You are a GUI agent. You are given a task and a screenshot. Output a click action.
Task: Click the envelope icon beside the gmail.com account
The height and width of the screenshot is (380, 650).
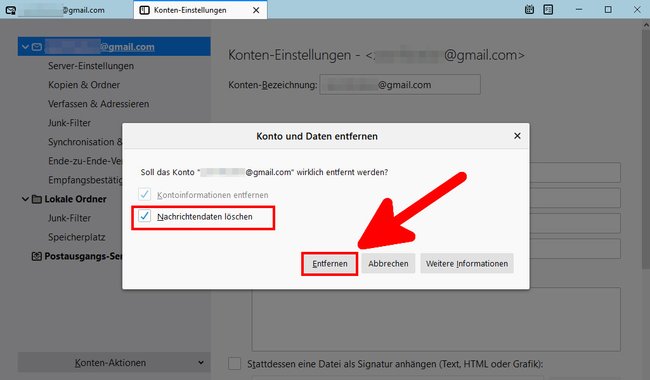37,46
